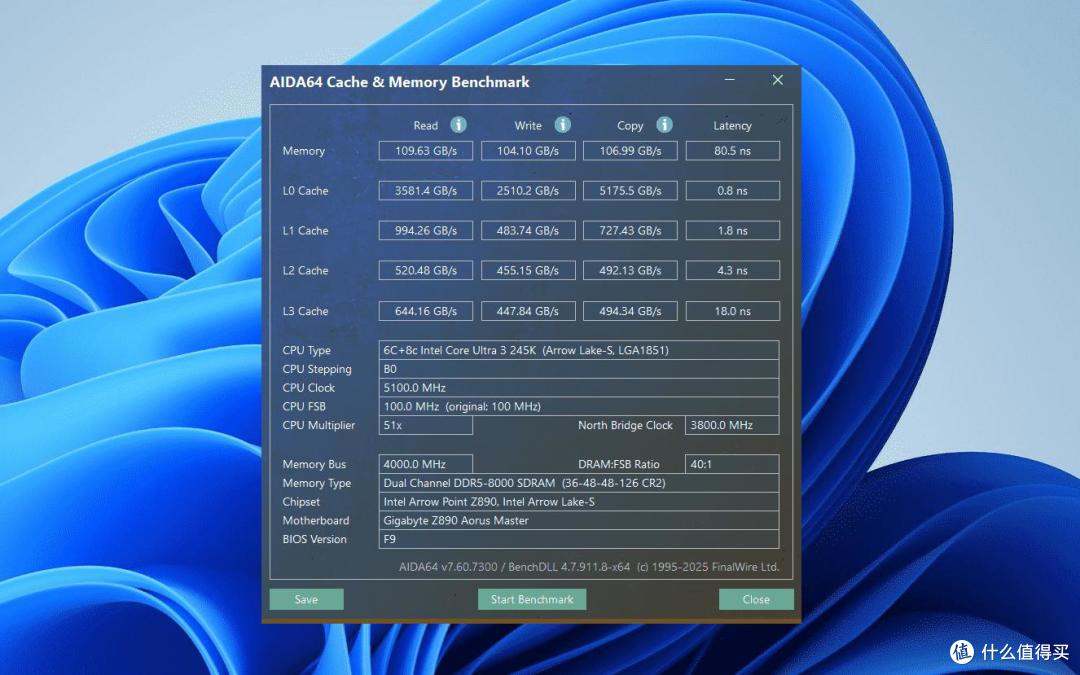Screen dimensions: 1080x675
Task: Click L1 Cache latency 1.8 ns
Action: point(733,231)
